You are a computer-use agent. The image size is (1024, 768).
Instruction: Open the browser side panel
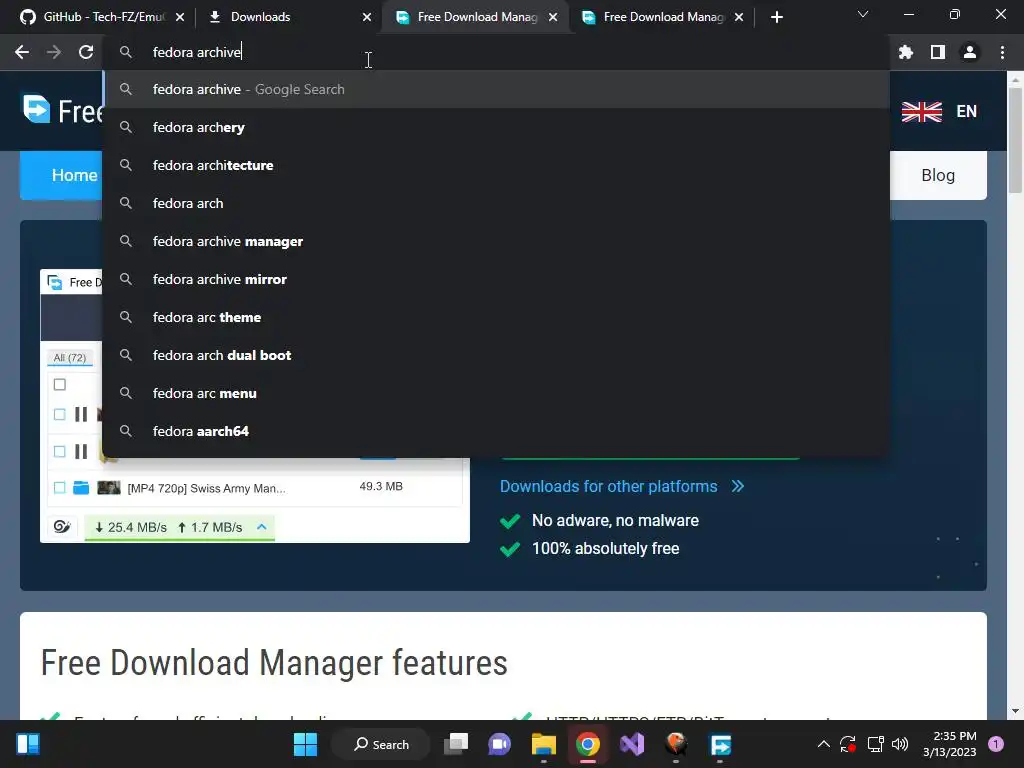pos(938,52)
